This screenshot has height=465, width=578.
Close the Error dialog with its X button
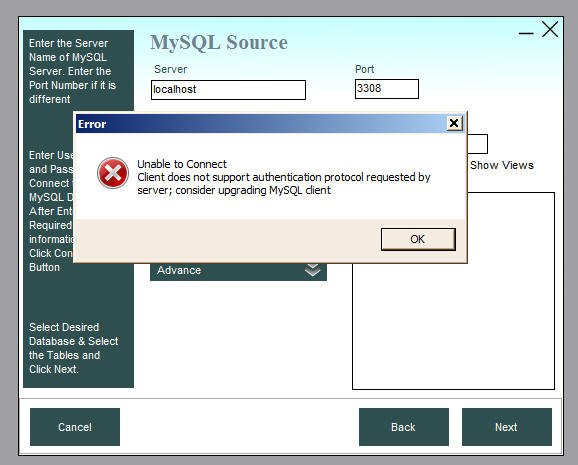pos(454,123)
